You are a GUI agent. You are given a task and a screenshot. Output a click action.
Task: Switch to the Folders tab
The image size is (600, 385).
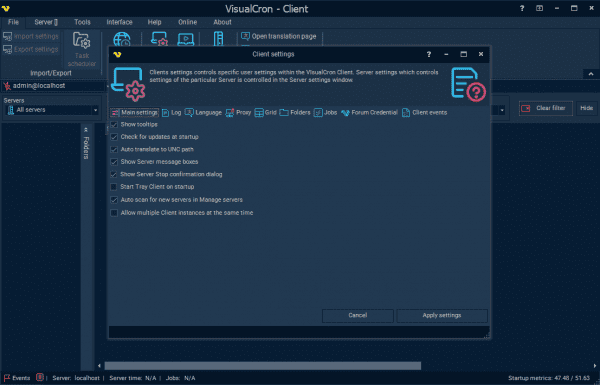(x=295, y=113)
